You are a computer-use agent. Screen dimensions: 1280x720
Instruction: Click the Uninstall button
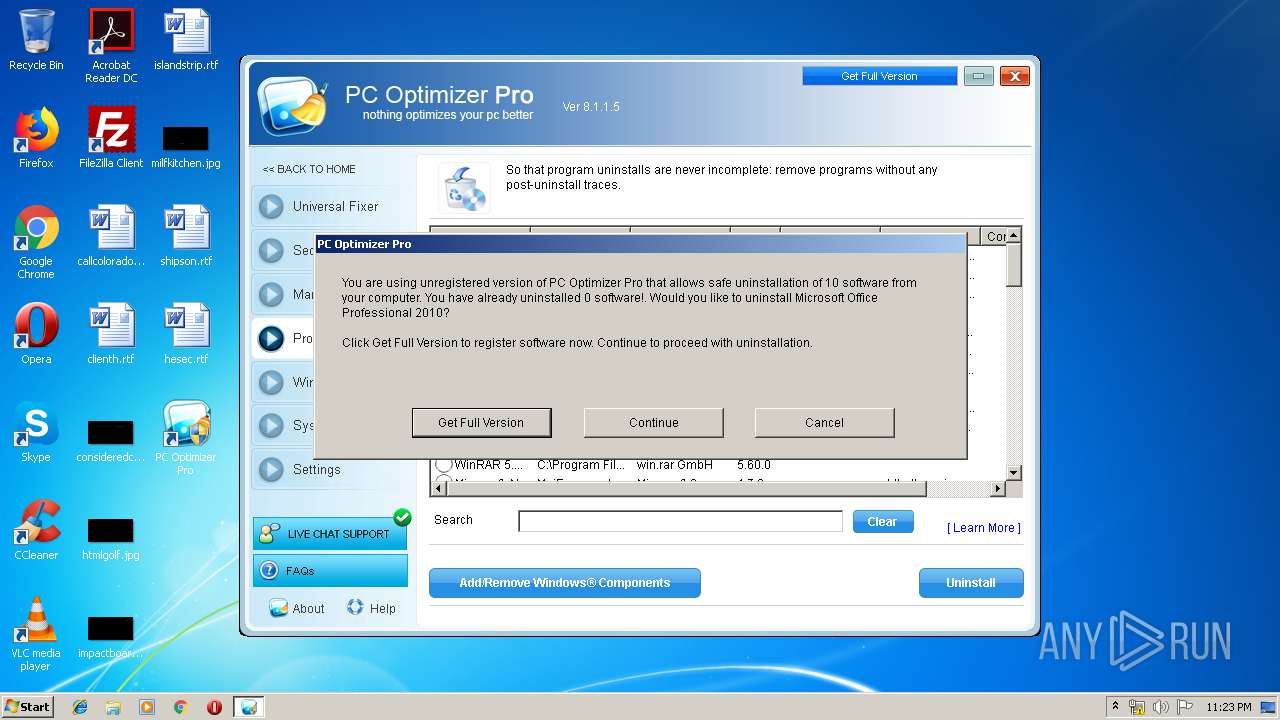click(x=971, y=582)
